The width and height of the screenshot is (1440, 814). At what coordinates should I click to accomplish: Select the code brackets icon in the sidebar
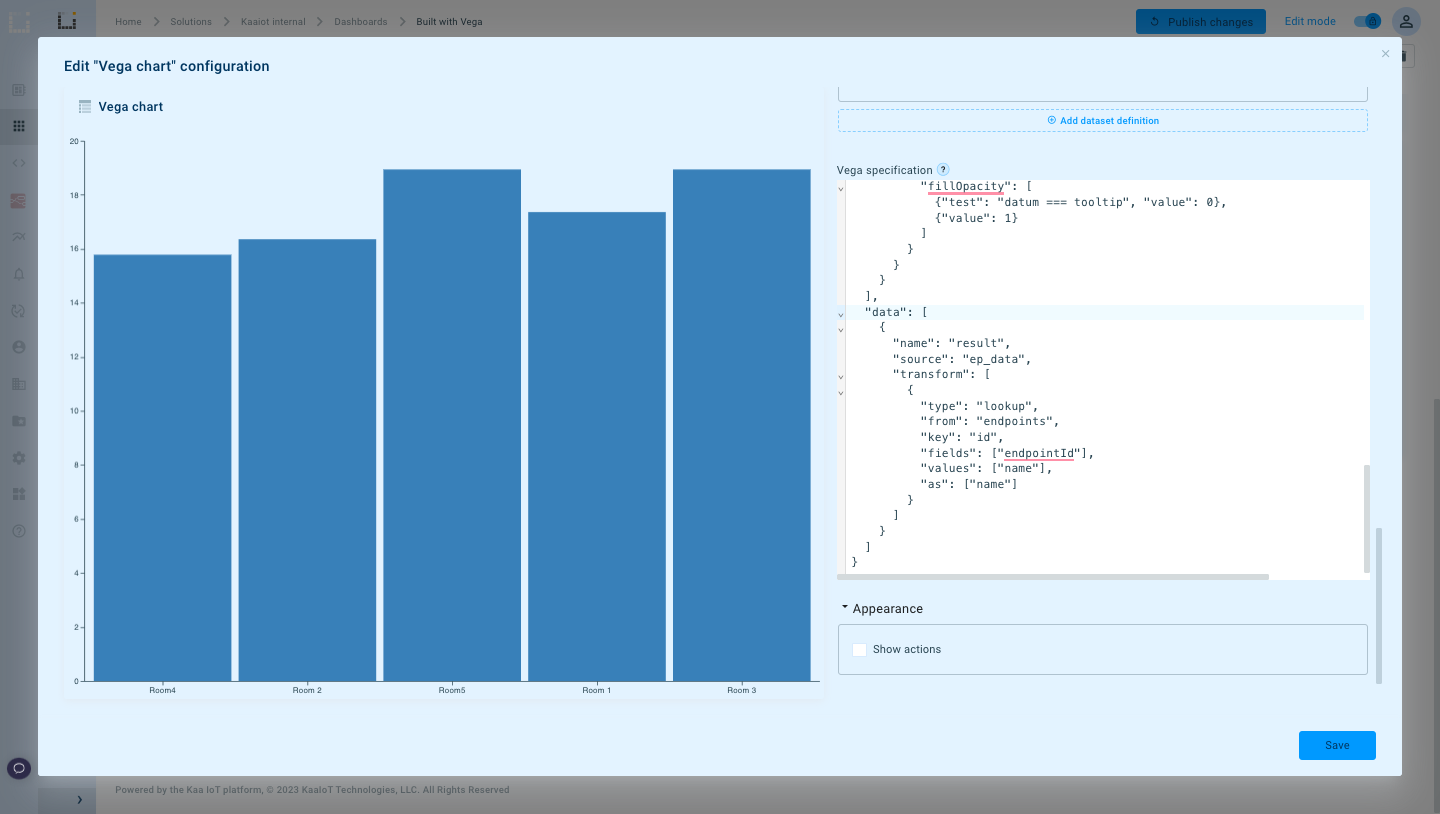click(18, 163)
